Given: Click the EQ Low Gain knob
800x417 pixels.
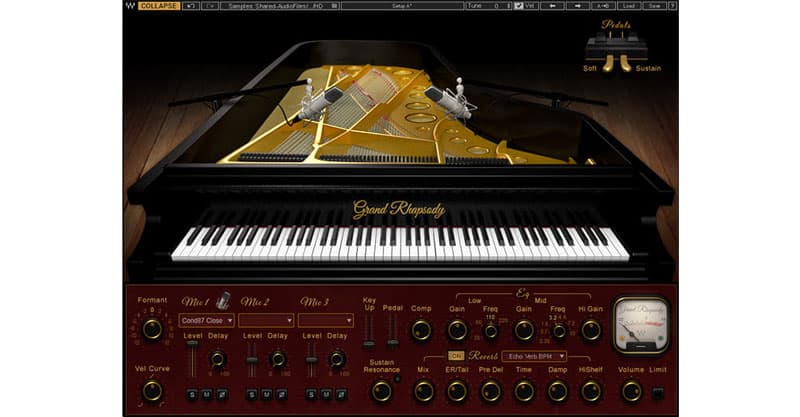Looking at the screenshot, I should point(457,330).
